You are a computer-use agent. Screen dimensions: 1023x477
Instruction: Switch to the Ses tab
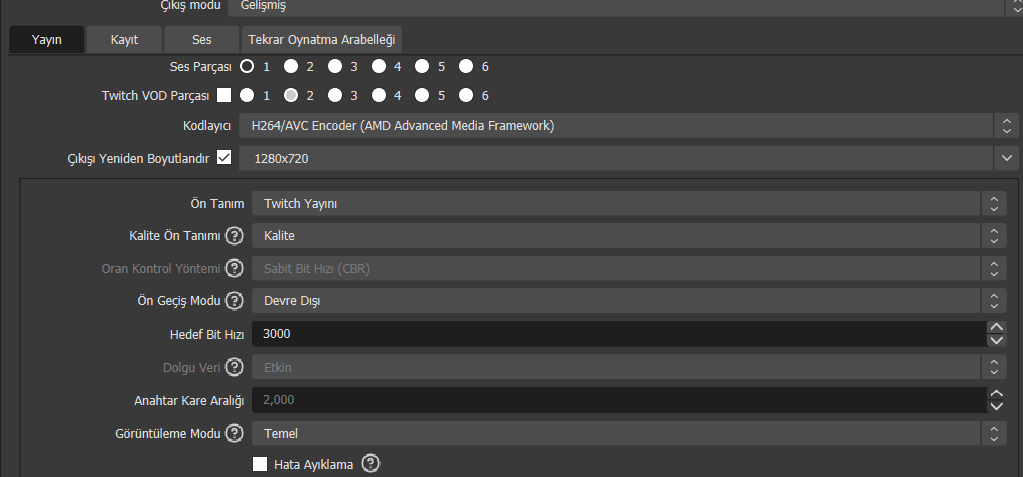(x=201, y=40)
